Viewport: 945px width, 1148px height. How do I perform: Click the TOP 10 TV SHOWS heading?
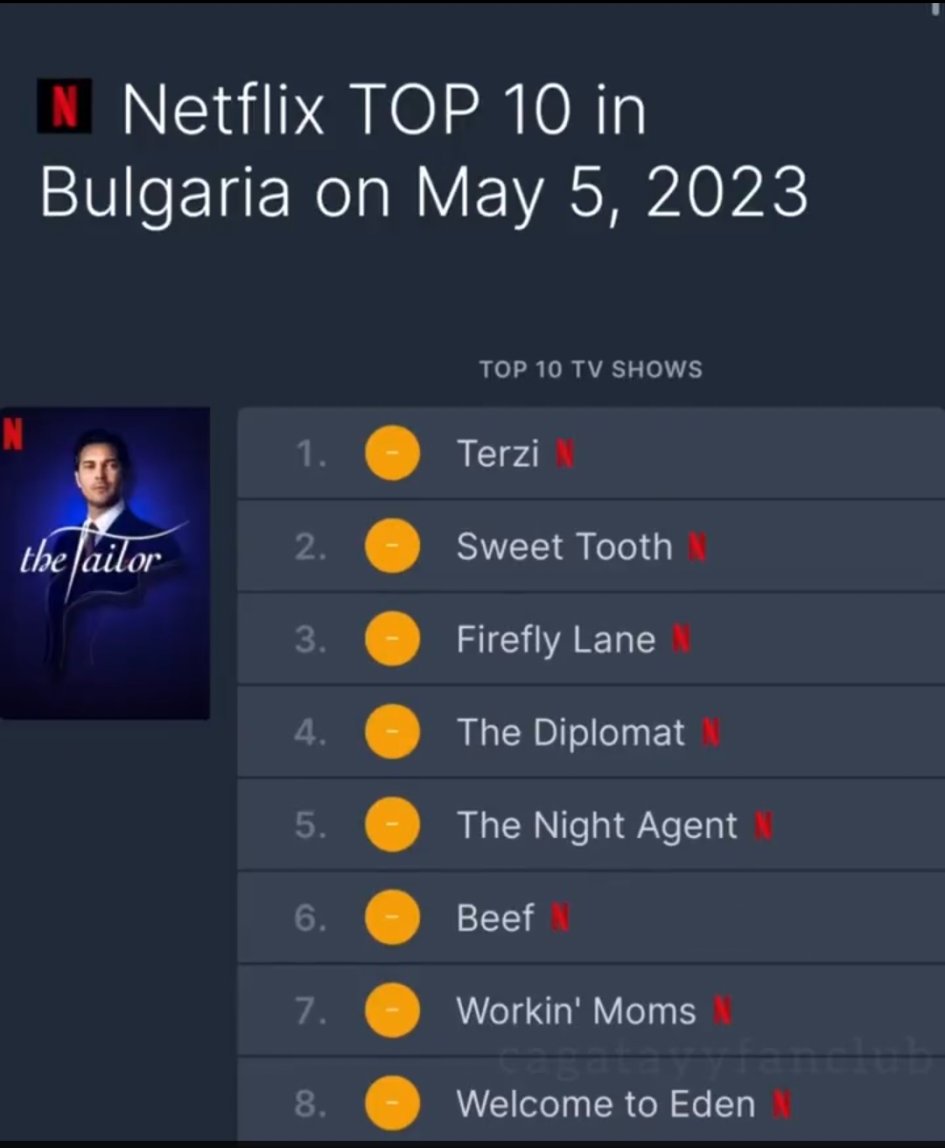[x=590, y=369]
